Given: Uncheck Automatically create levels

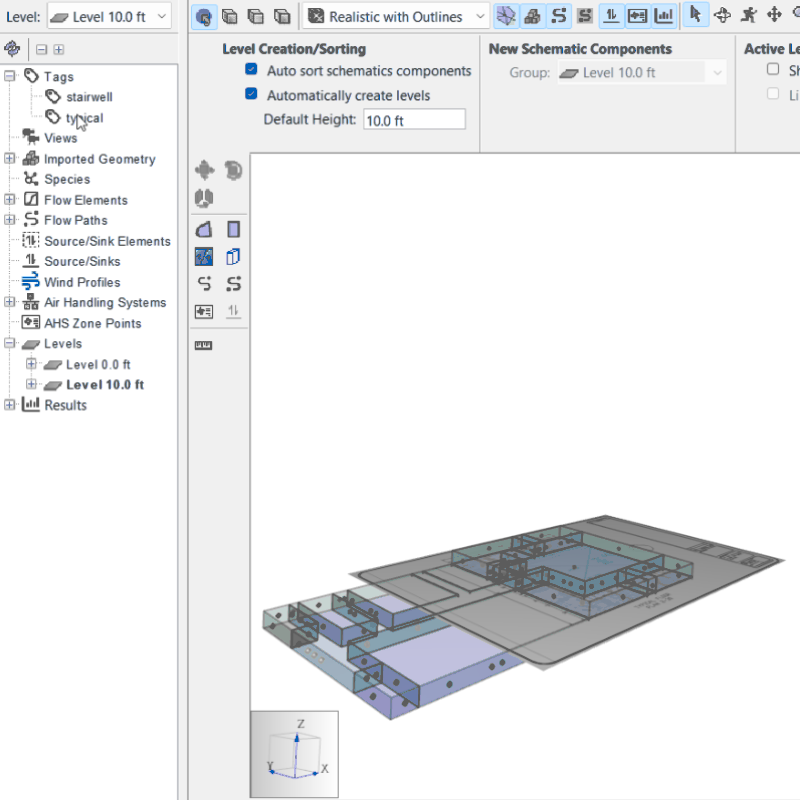Looking at the screenshot, I should click(251, 94).
